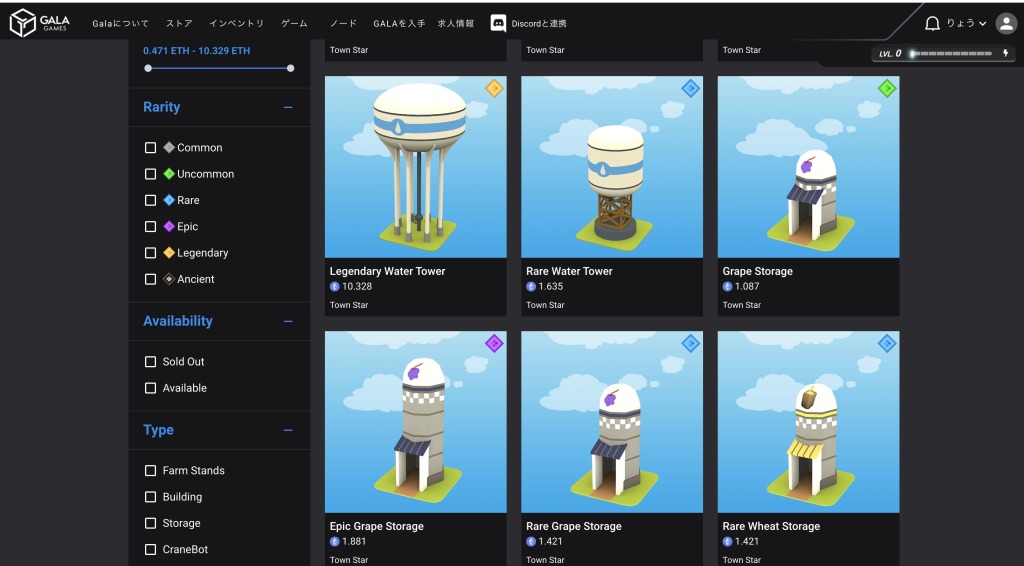Viewport: 1024px width, 566px height.
Task: Open the ノード menu item
Action: click(344, 24)
